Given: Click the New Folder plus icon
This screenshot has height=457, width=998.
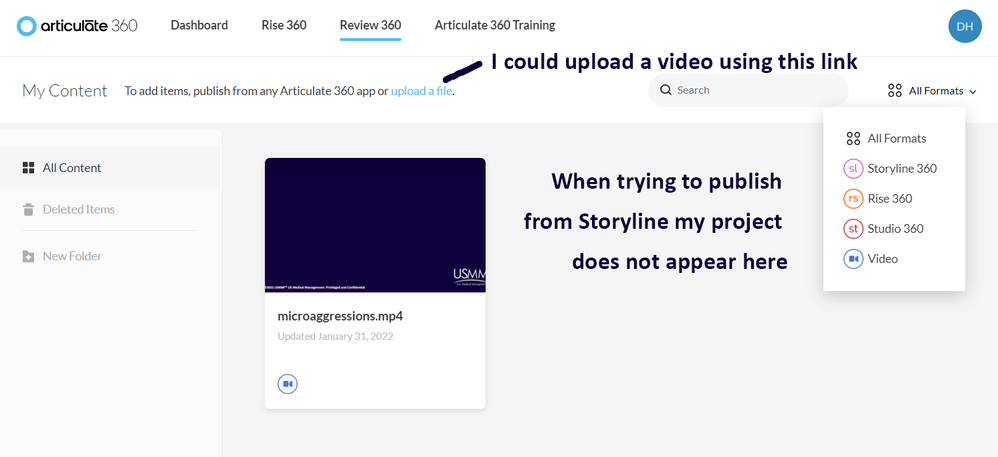Looking at the screenshot, I should [x=28, y=257].
